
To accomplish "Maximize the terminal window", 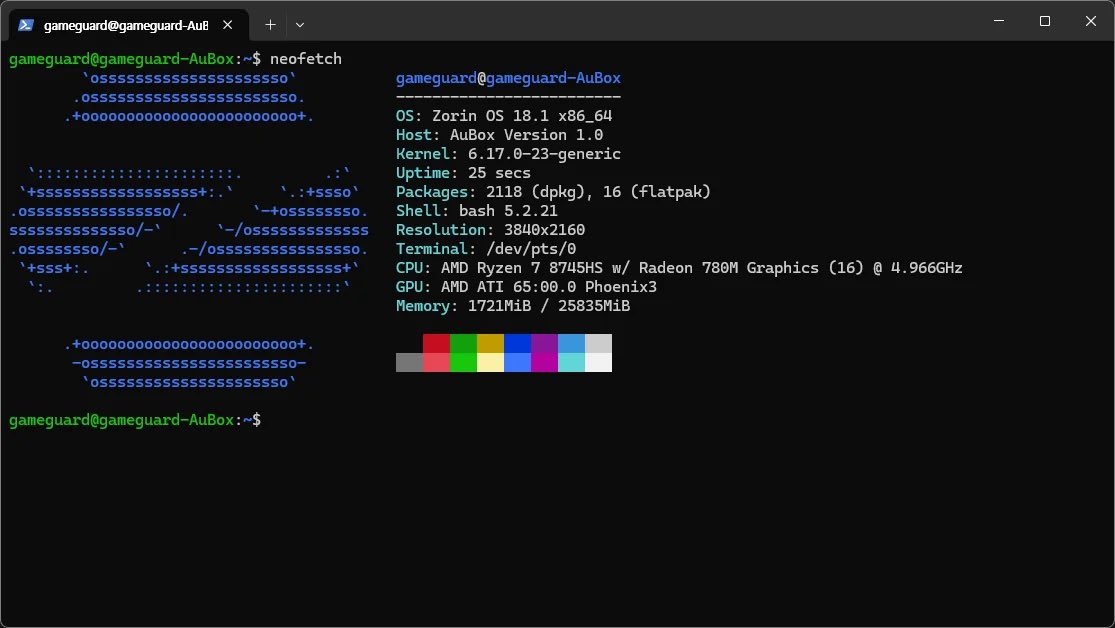I will pyautogui.click(x=1045, y=21).
